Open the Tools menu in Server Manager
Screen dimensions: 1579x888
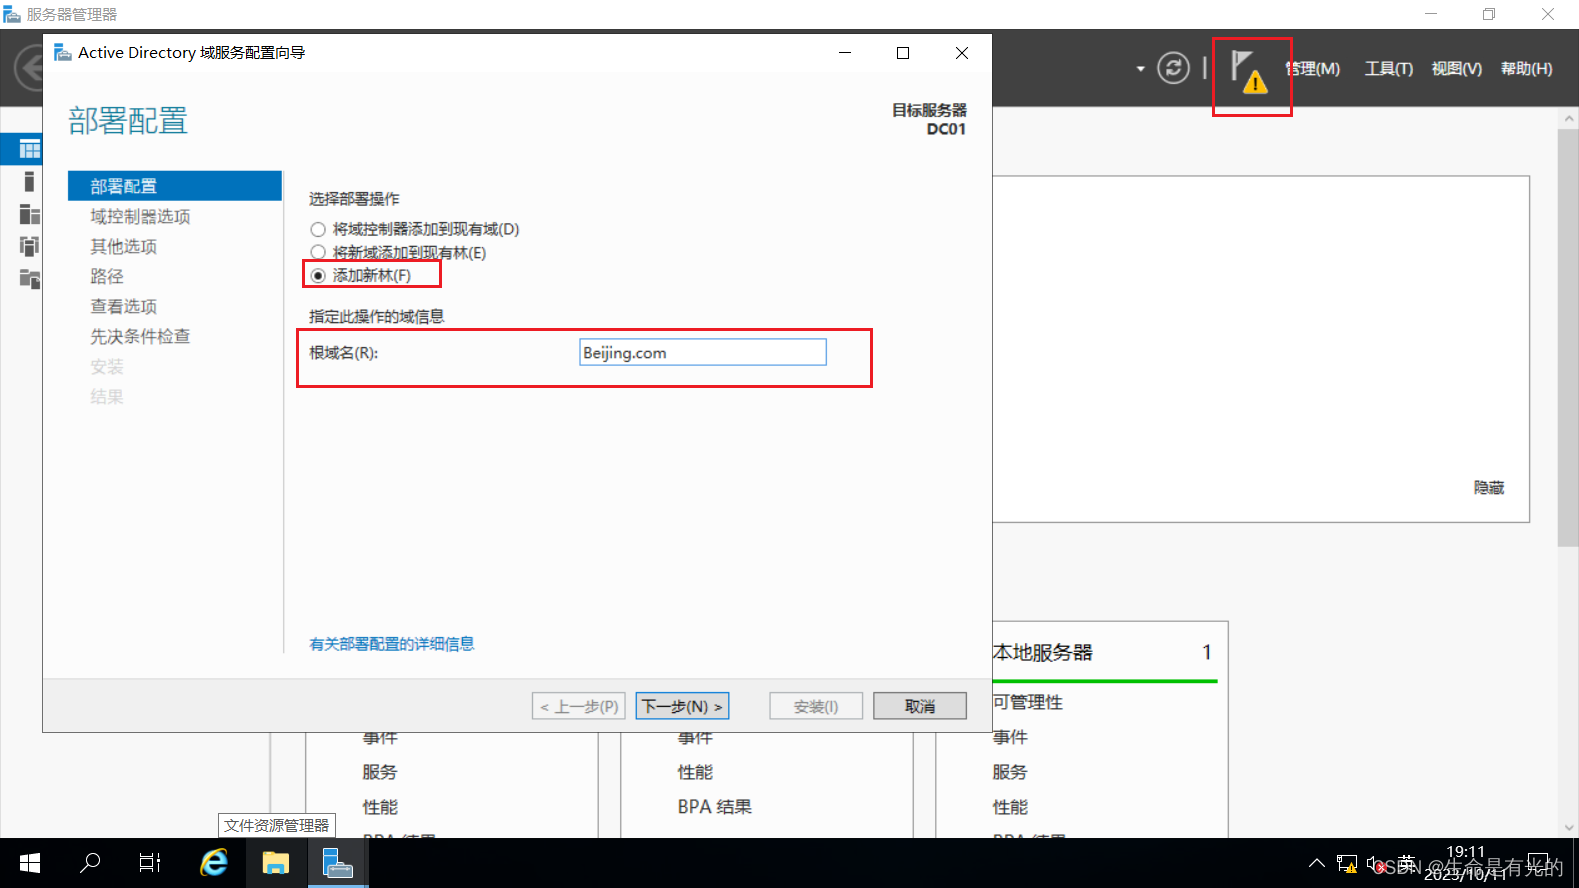1389,69
